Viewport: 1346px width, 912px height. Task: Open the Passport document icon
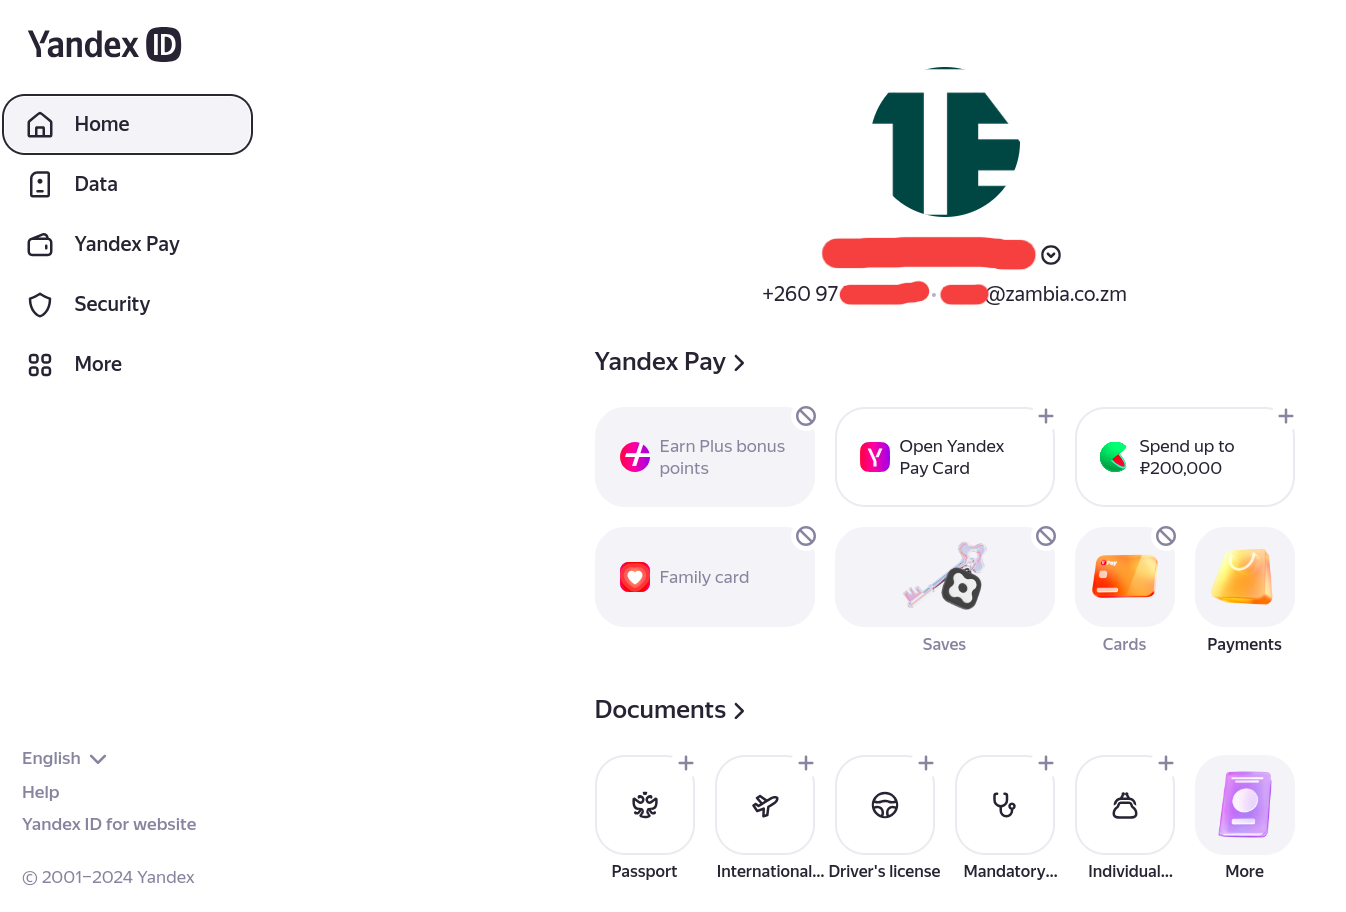click(x=645, y=805)
